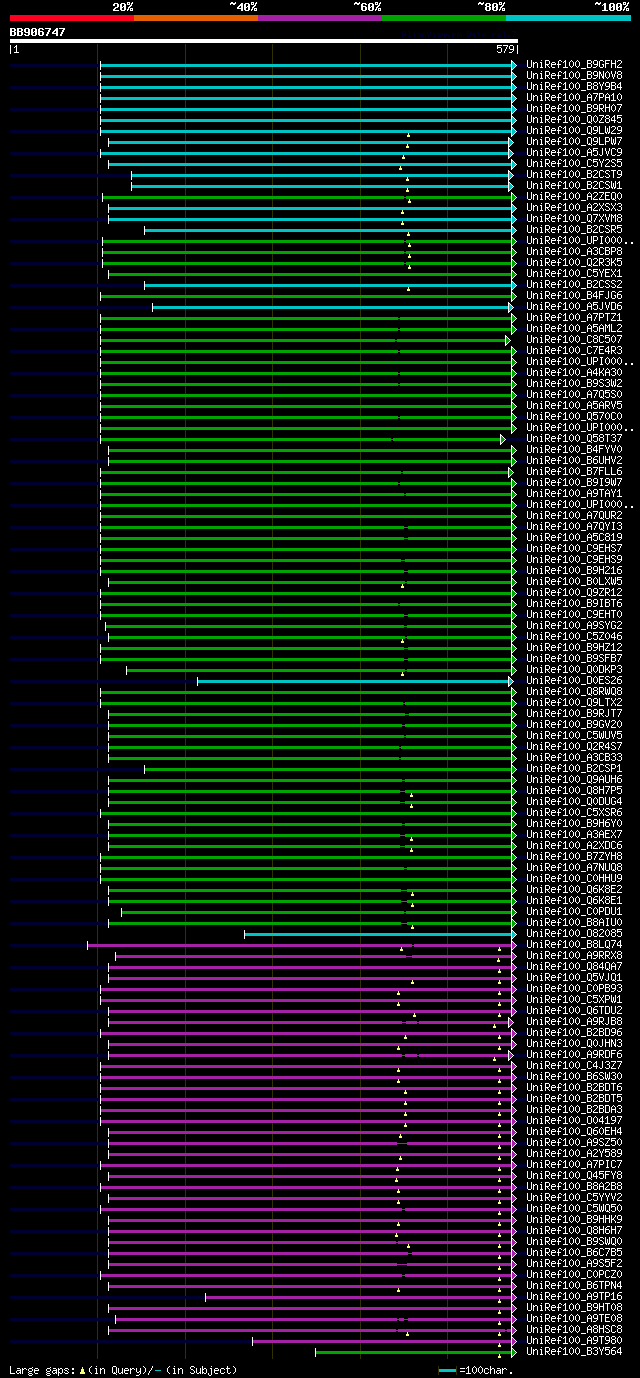Click label UniRef100_C0PDU1

[x=574, y=911]
